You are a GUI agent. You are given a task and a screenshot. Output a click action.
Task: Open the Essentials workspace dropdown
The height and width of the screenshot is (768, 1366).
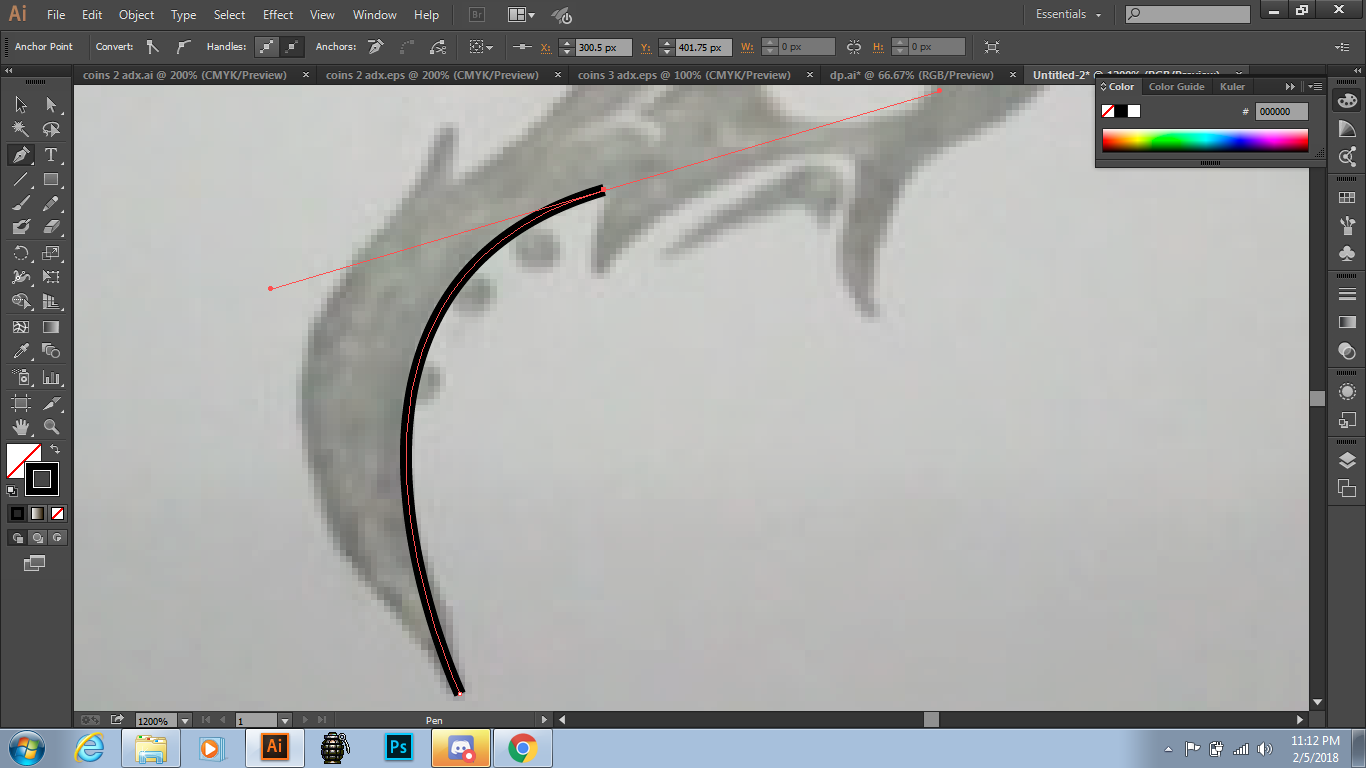pyautogui.click(x=1068, y=15)
